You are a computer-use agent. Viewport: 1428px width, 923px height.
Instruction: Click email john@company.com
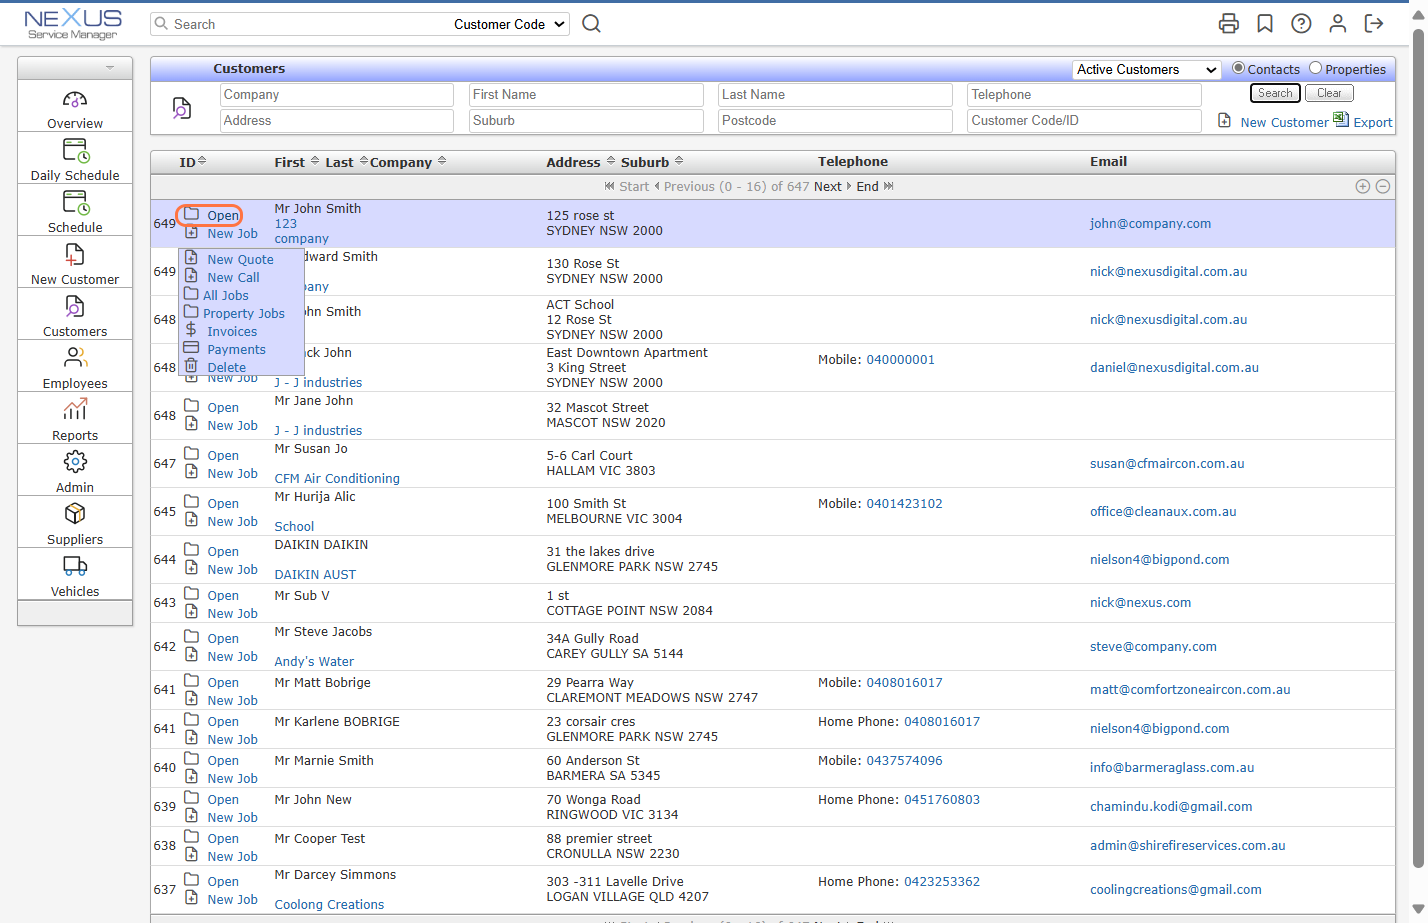click(1150, 224)
